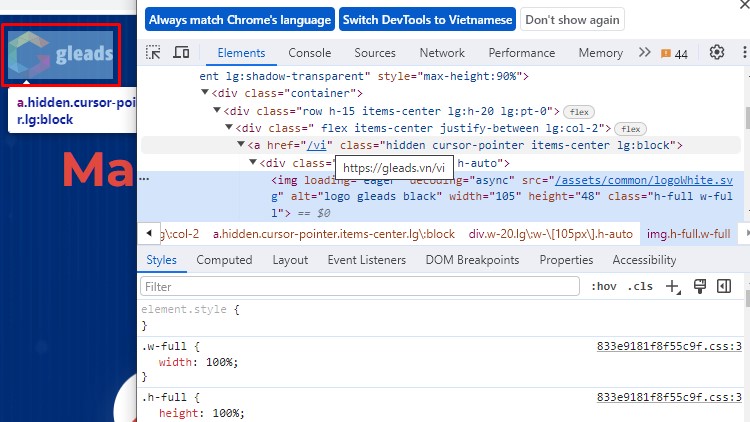Open the ellipsis actions for selected img node
The width and height of the screenshot is (750, 422).
click(x=144, y=179)
